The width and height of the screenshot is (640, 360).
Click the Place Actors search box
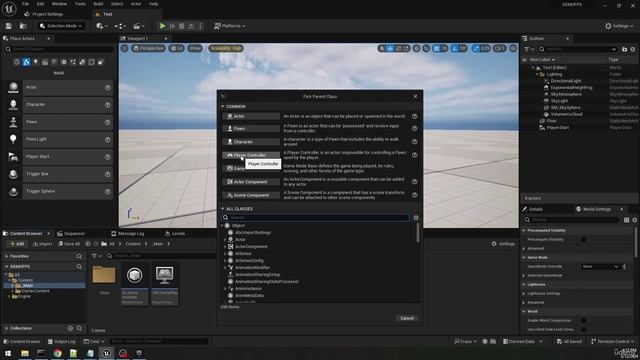tap(60, 49)
